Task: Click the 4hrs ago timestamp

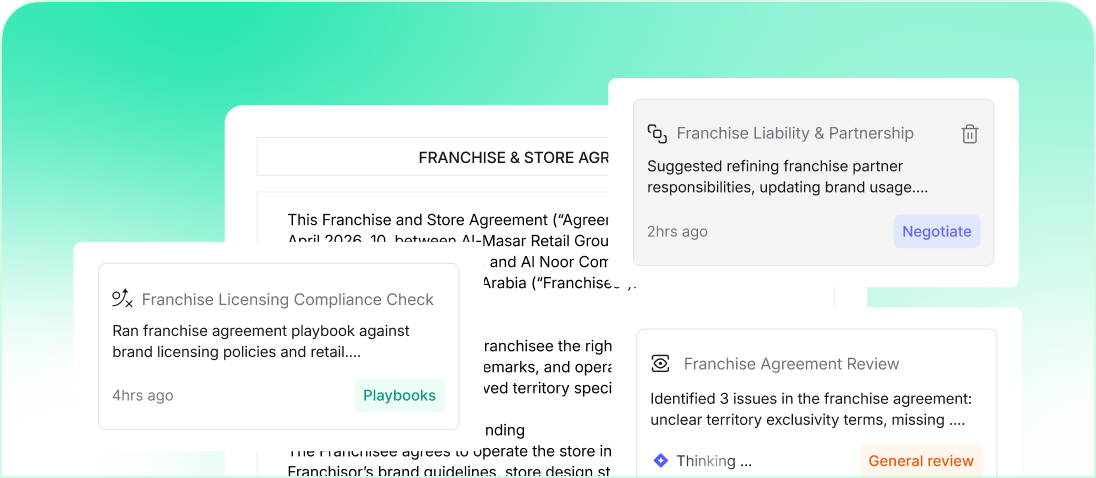Action: click(142, 395)
